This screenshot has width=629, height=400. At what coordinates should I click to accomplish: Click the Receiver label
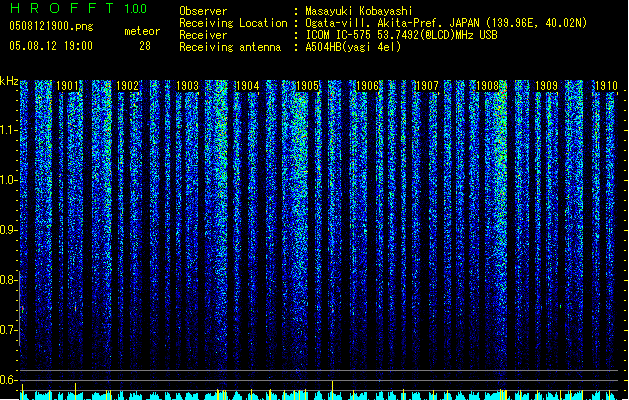[203, 35]
